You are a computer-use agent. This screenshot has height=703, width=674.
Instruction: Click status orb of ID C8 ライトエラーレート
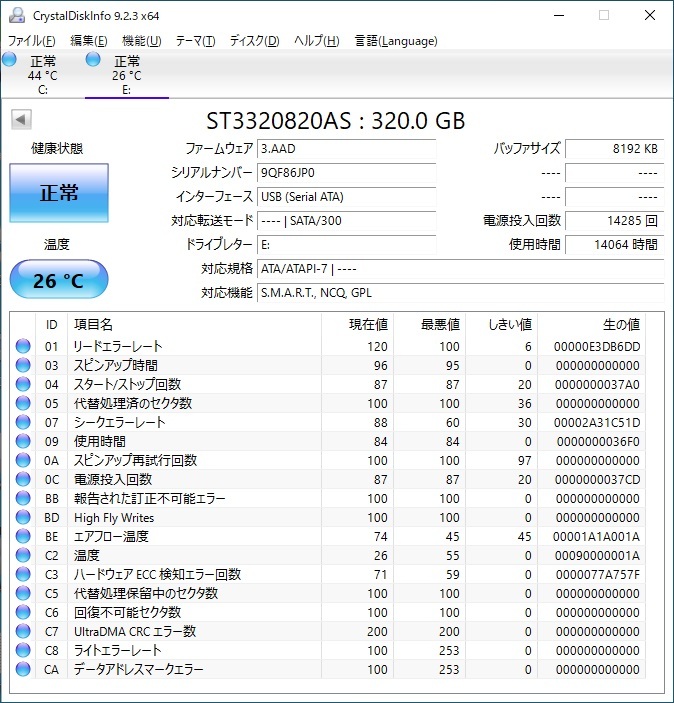click(23, 650)
